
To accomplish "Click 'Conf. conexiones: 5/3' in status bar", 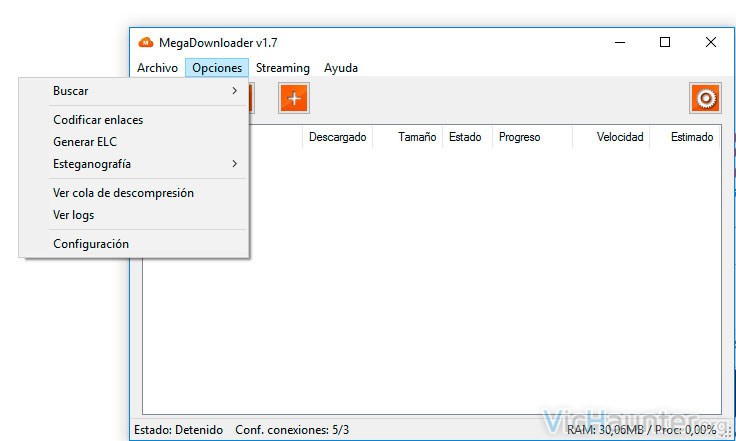I will coord(292,430).
